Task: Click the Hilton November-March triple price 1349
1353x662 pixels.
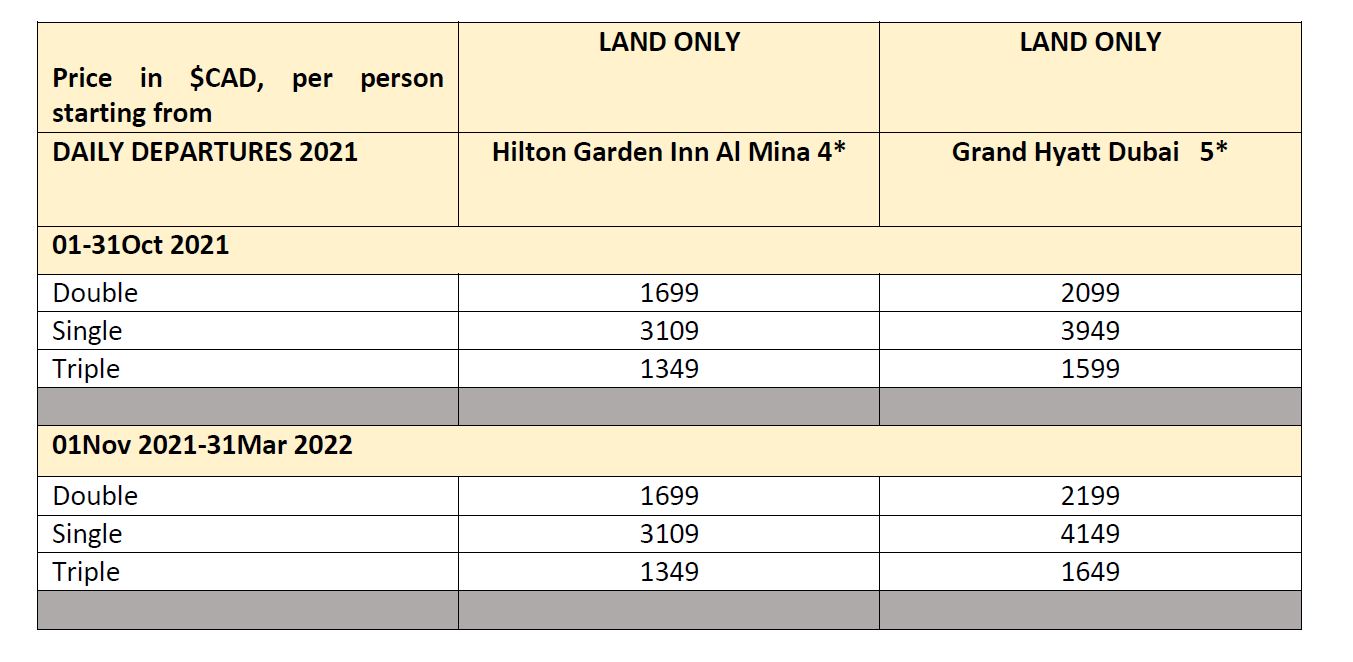Action: [669, 572]
